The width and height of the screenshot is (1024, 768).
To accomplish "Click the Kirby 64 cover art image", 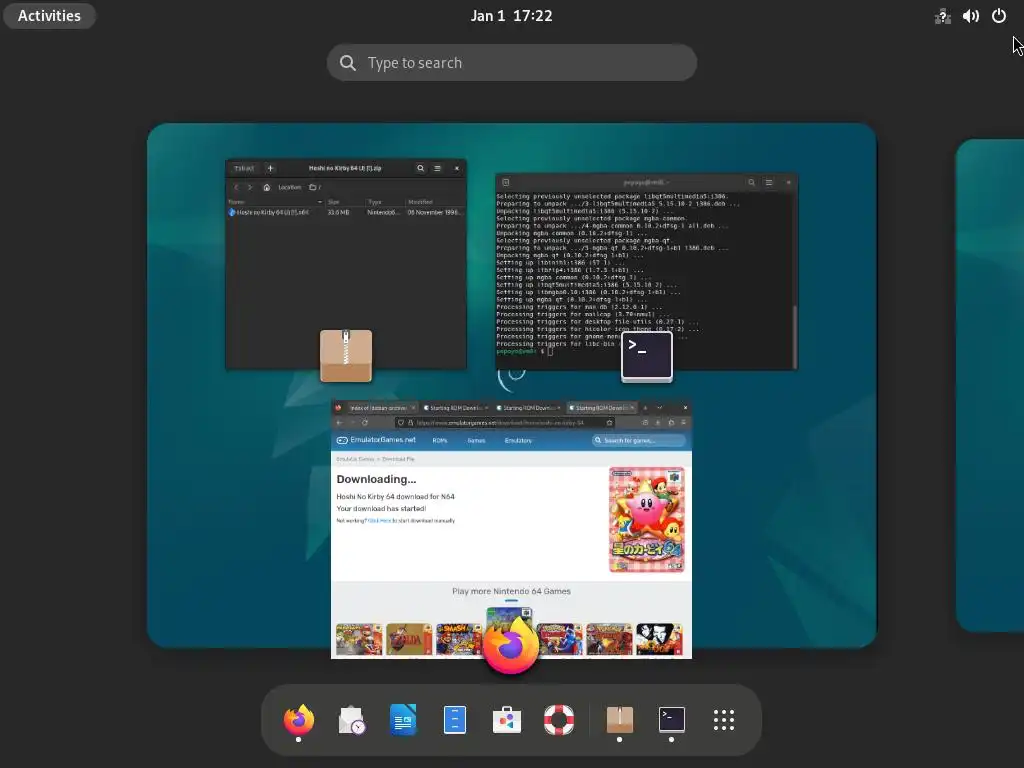I will pos(647,520).
